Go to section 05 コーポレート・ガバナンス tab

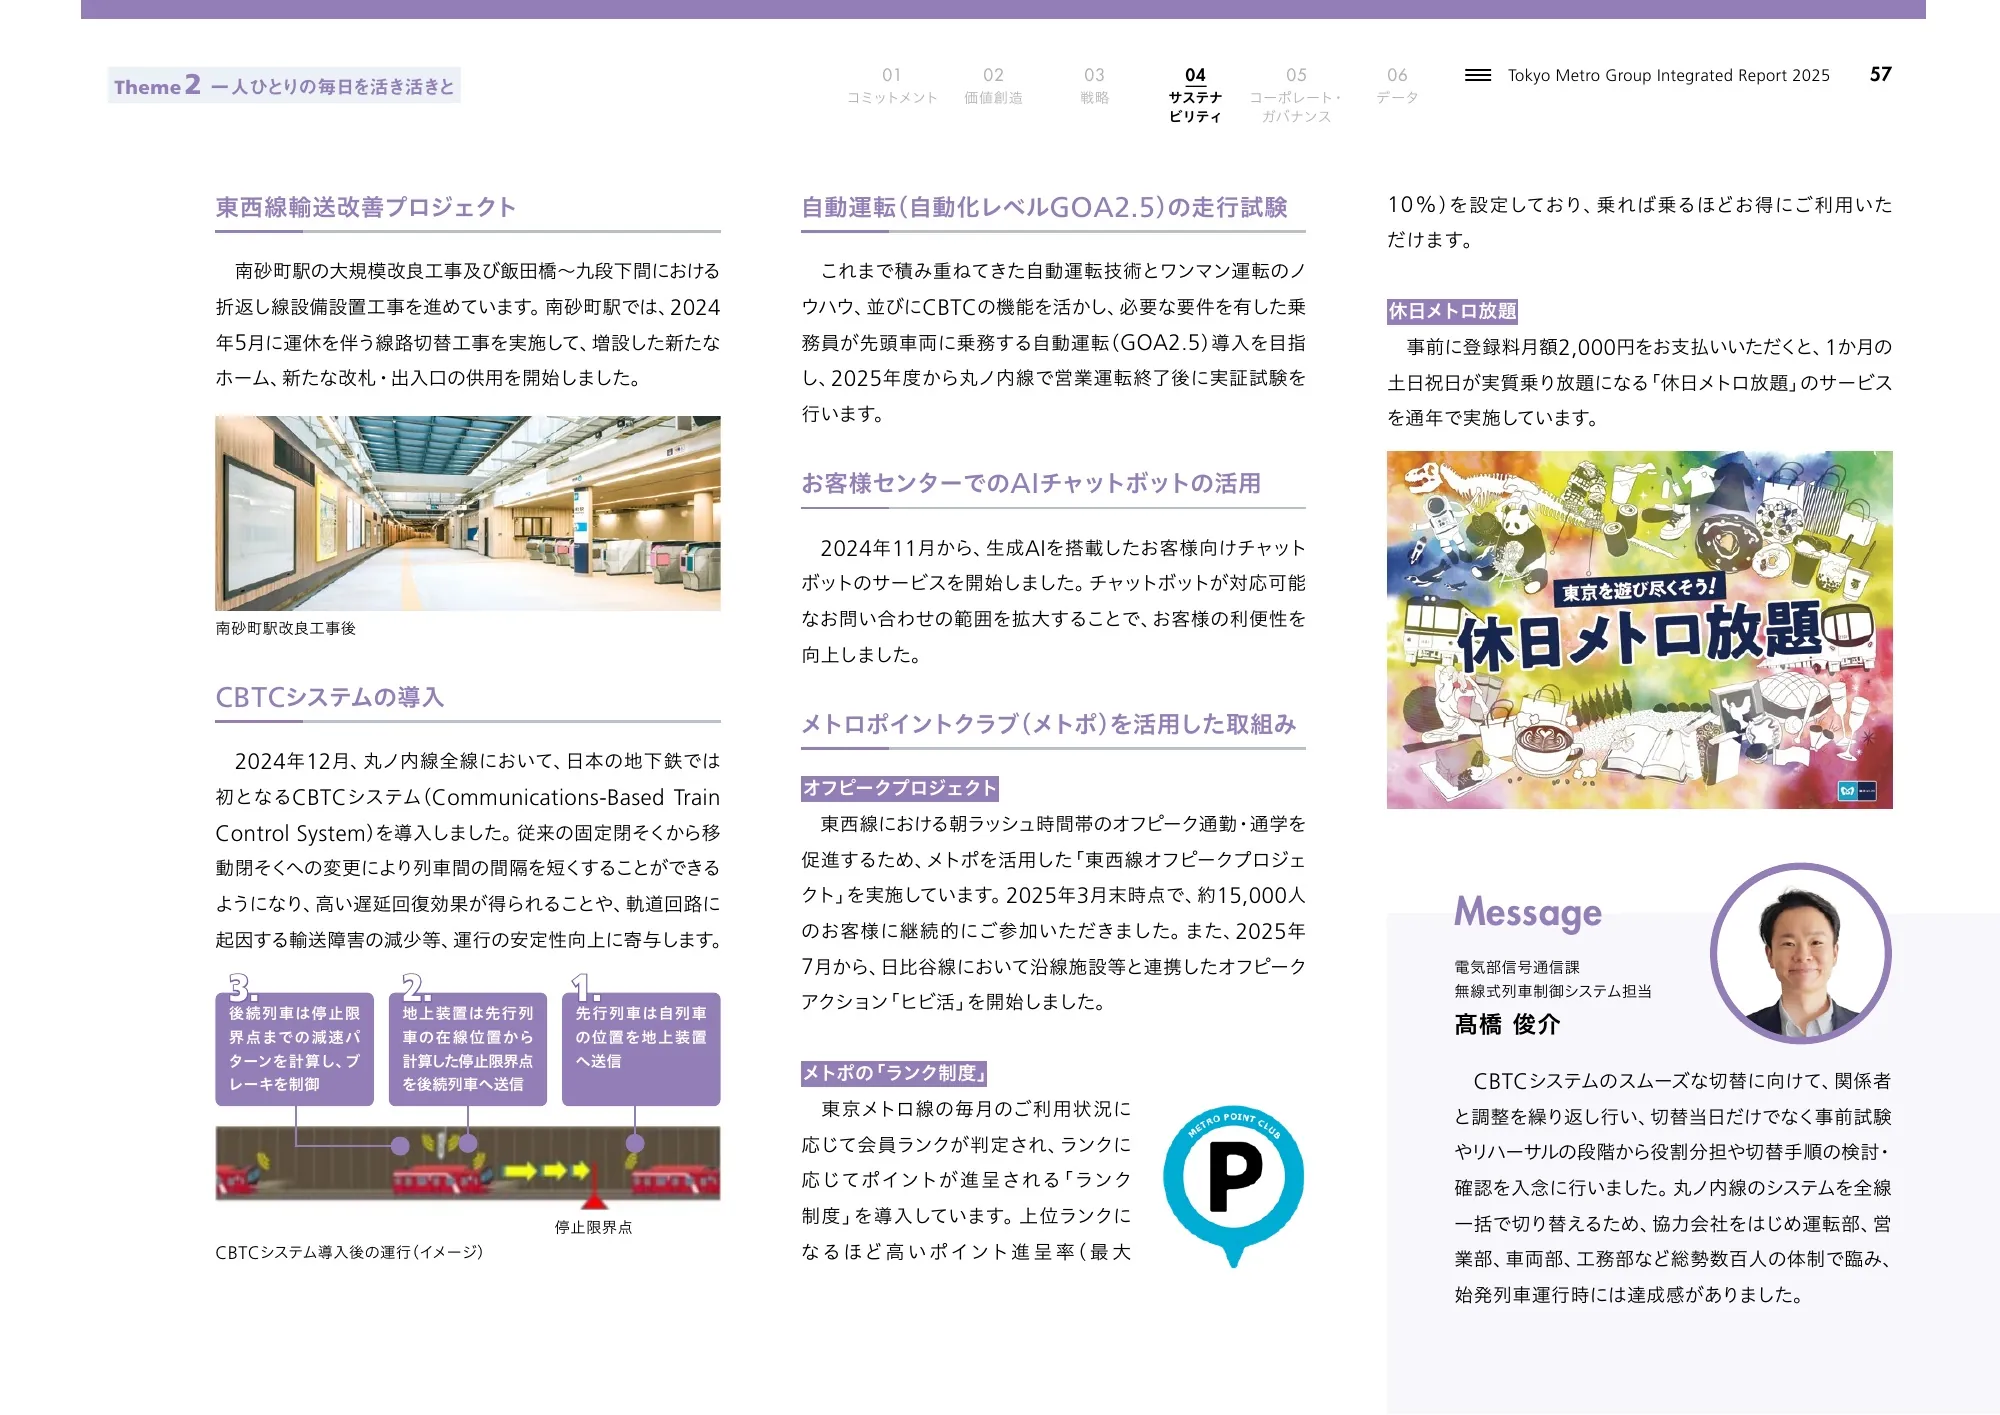pyautogui.click(x=1296, y=95)
